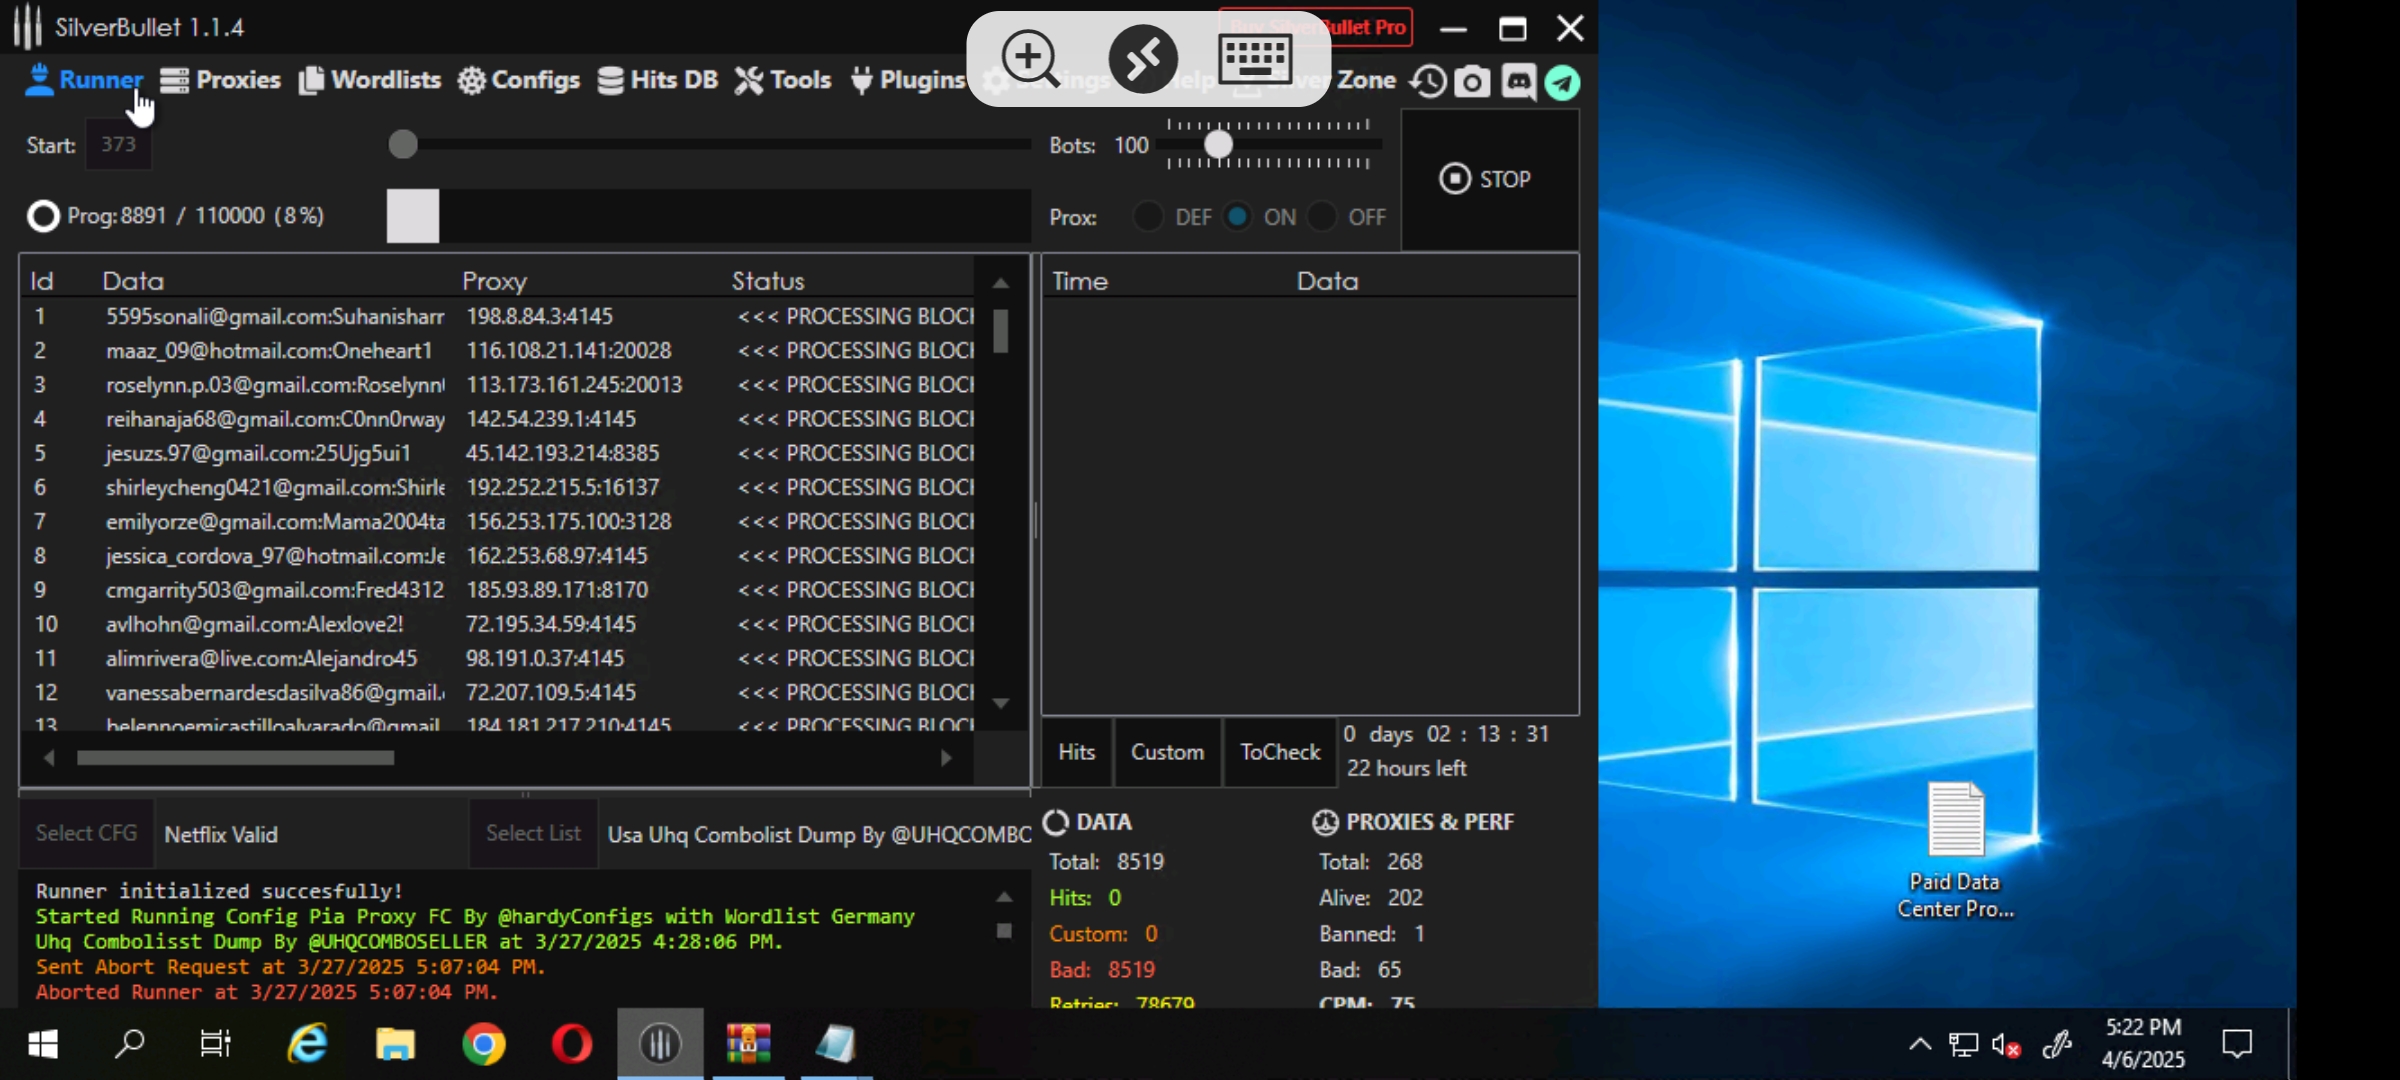Click the Bots slider handle
The image size is (2400, 1080).
(1218, 145)
